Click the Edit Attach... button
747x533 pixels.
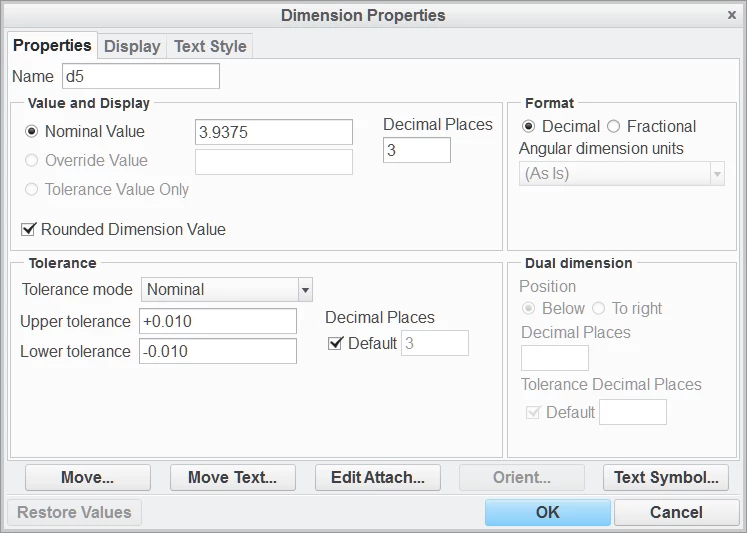tap(378, 477)
